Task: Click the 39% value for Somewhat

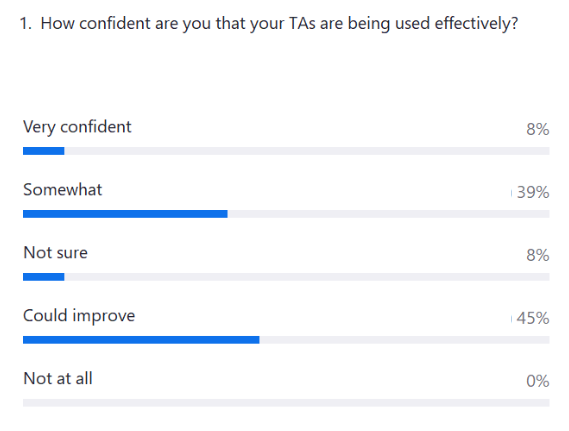Action: coord(533,192)
